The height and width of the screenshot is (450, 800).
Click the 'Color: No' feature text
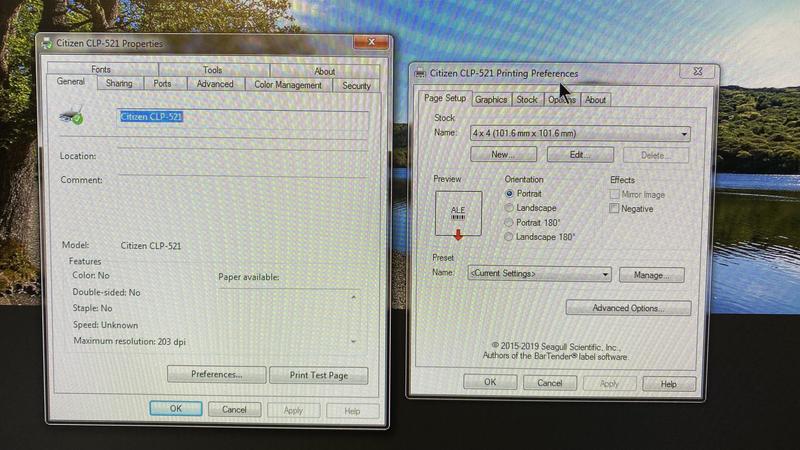point(91,276)
